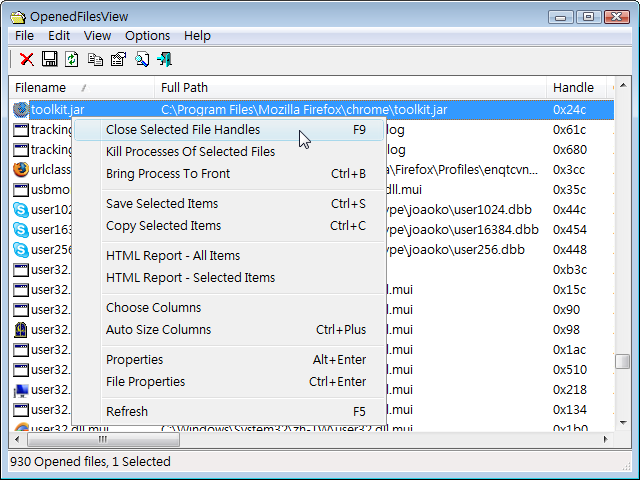Click the toolkit.jar file icon
640x480 pixels.
point(21,109)
